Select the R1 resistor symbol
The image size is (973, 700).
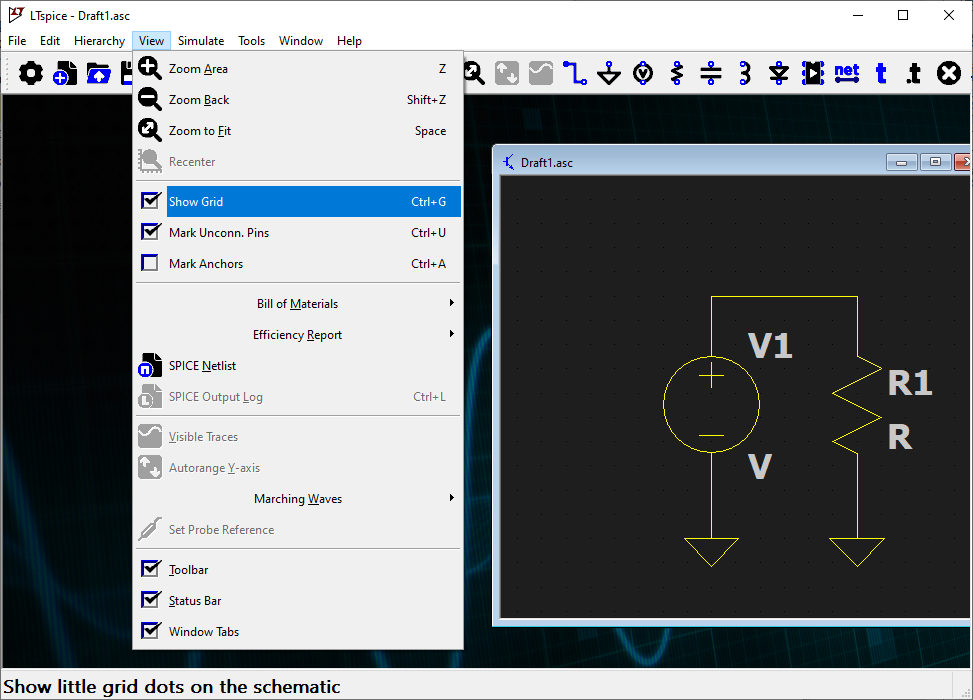857,405
